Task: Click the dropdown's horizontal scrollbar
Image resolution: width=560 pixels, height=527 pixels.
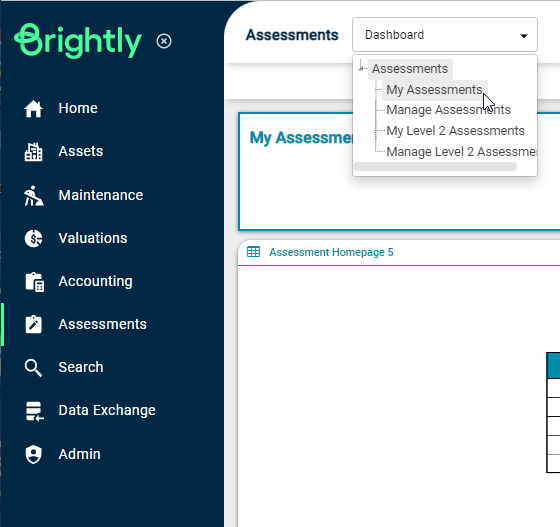Action: coord(435,166)
